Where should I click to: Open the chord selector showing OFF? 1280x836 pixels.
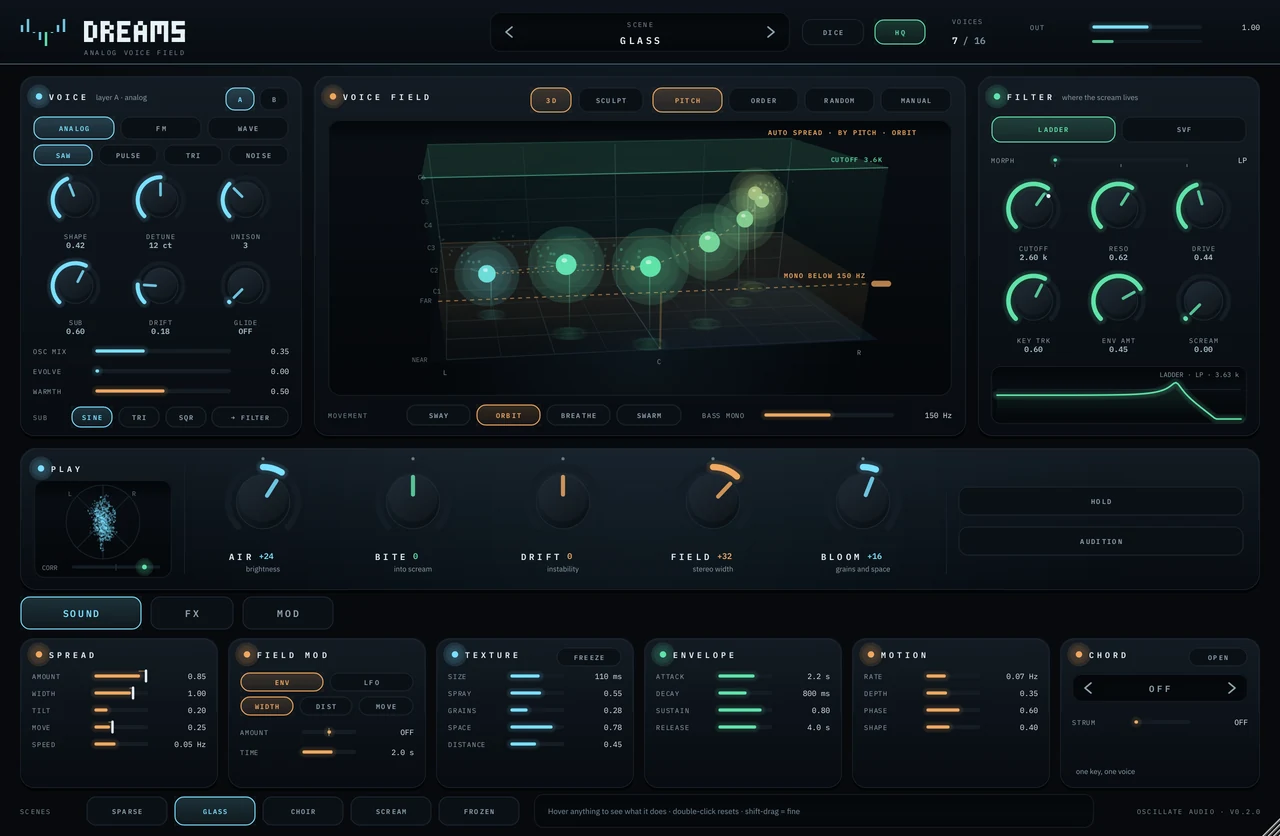click(1160, 688)
